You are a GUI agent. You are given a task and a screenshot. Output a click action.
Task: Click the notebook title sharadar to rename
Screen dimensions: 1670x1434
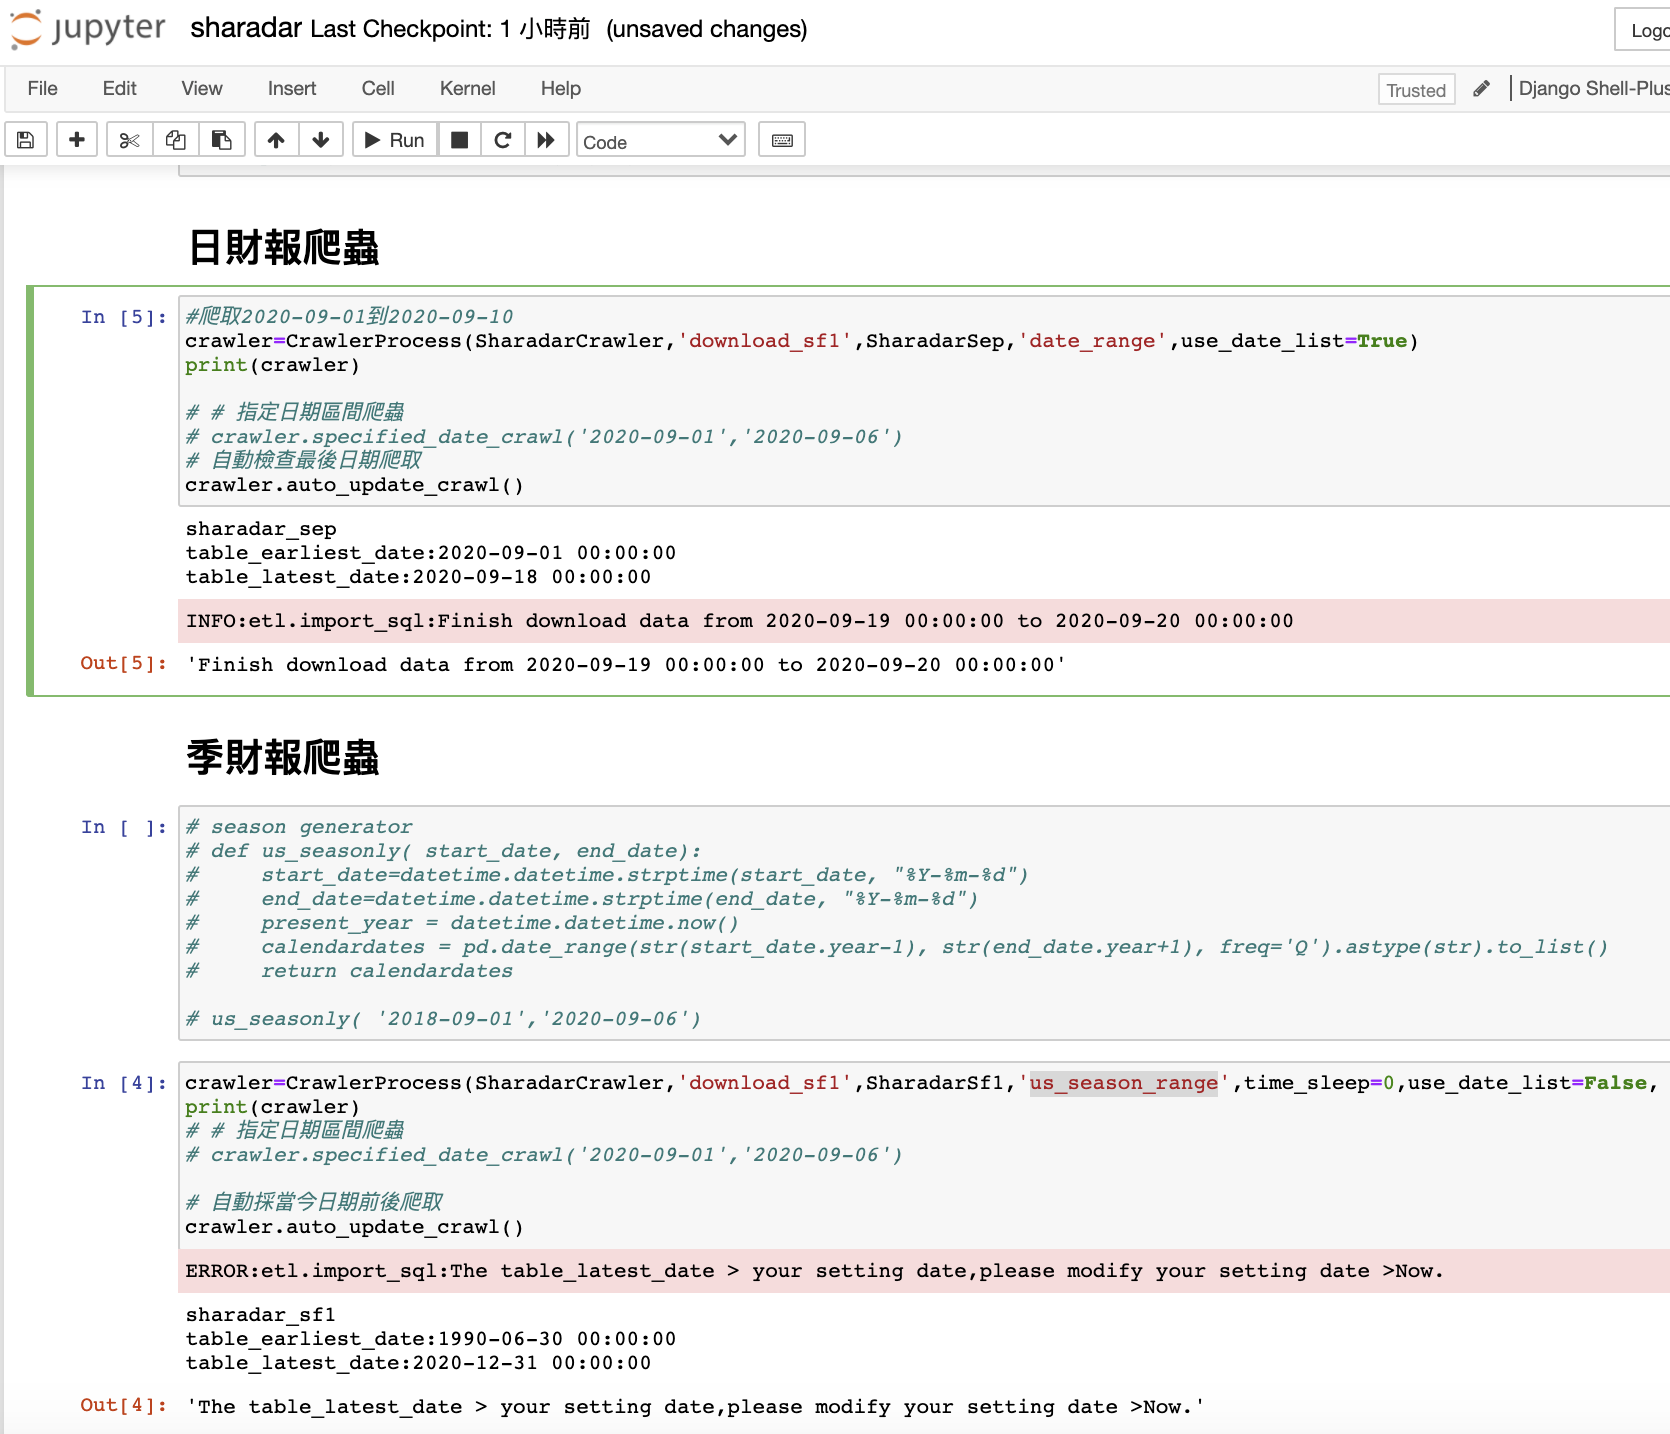pos(245,28)
